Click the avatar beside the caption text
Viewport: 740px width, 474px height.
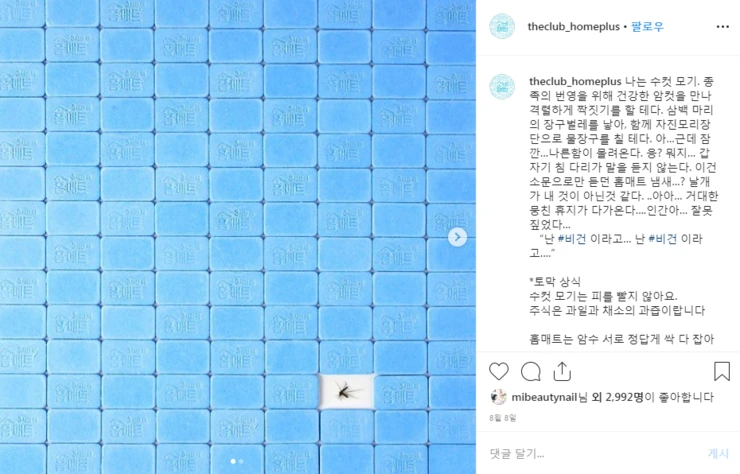point(502,87)
